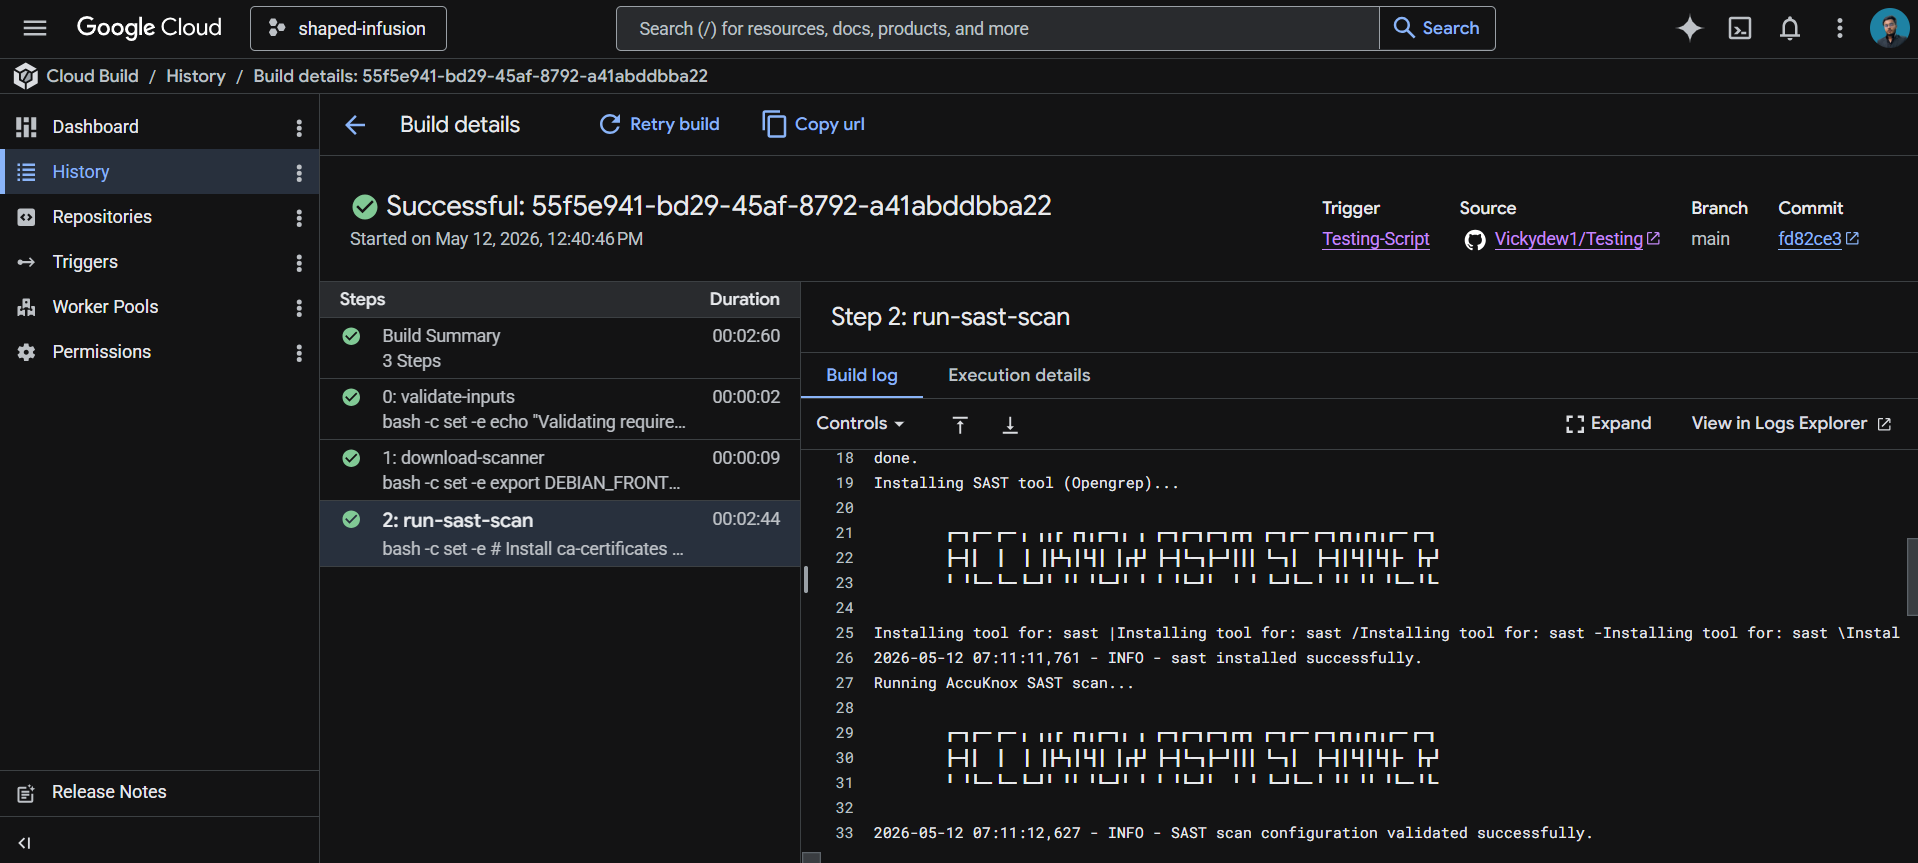Image resolution: width=1918 pixels, height=863 pixels.
Task: Collapse the sidebar navigation panel
Action: (x=25, y=843)
